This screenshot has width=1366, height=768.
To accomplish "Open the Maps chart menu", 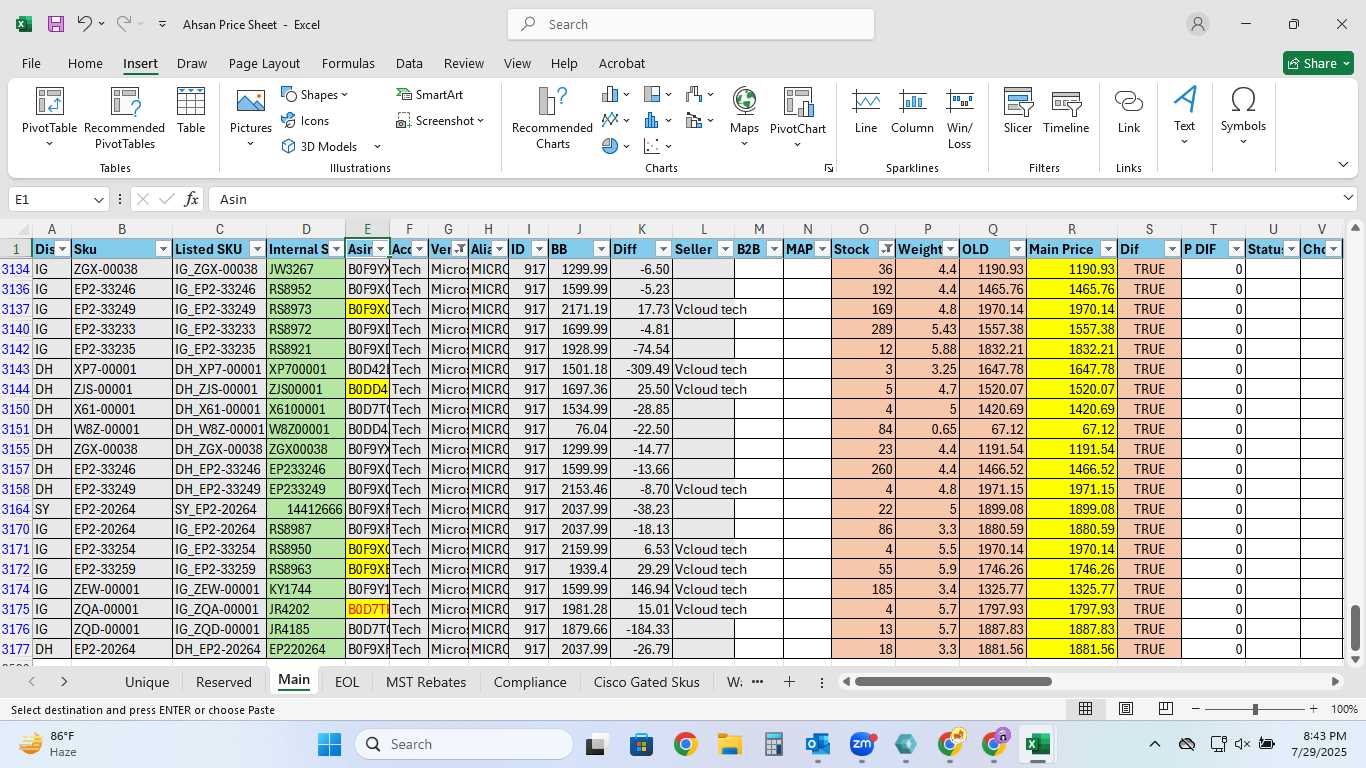I will pyautogui.click(x=744, y=117).
